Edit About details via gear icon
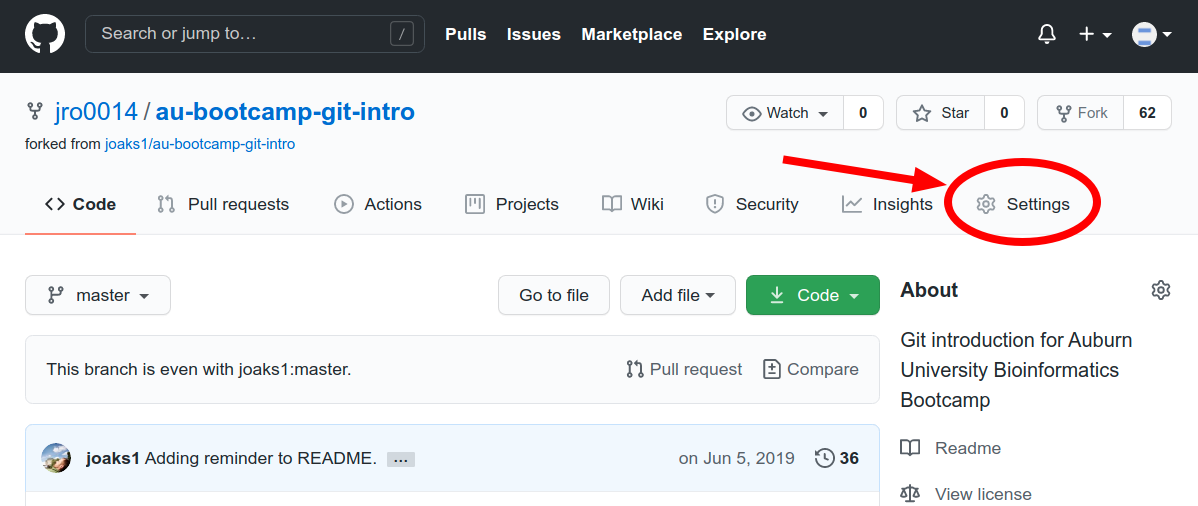This screenshot has height=506, width=1198. [x=1161, y=290]
